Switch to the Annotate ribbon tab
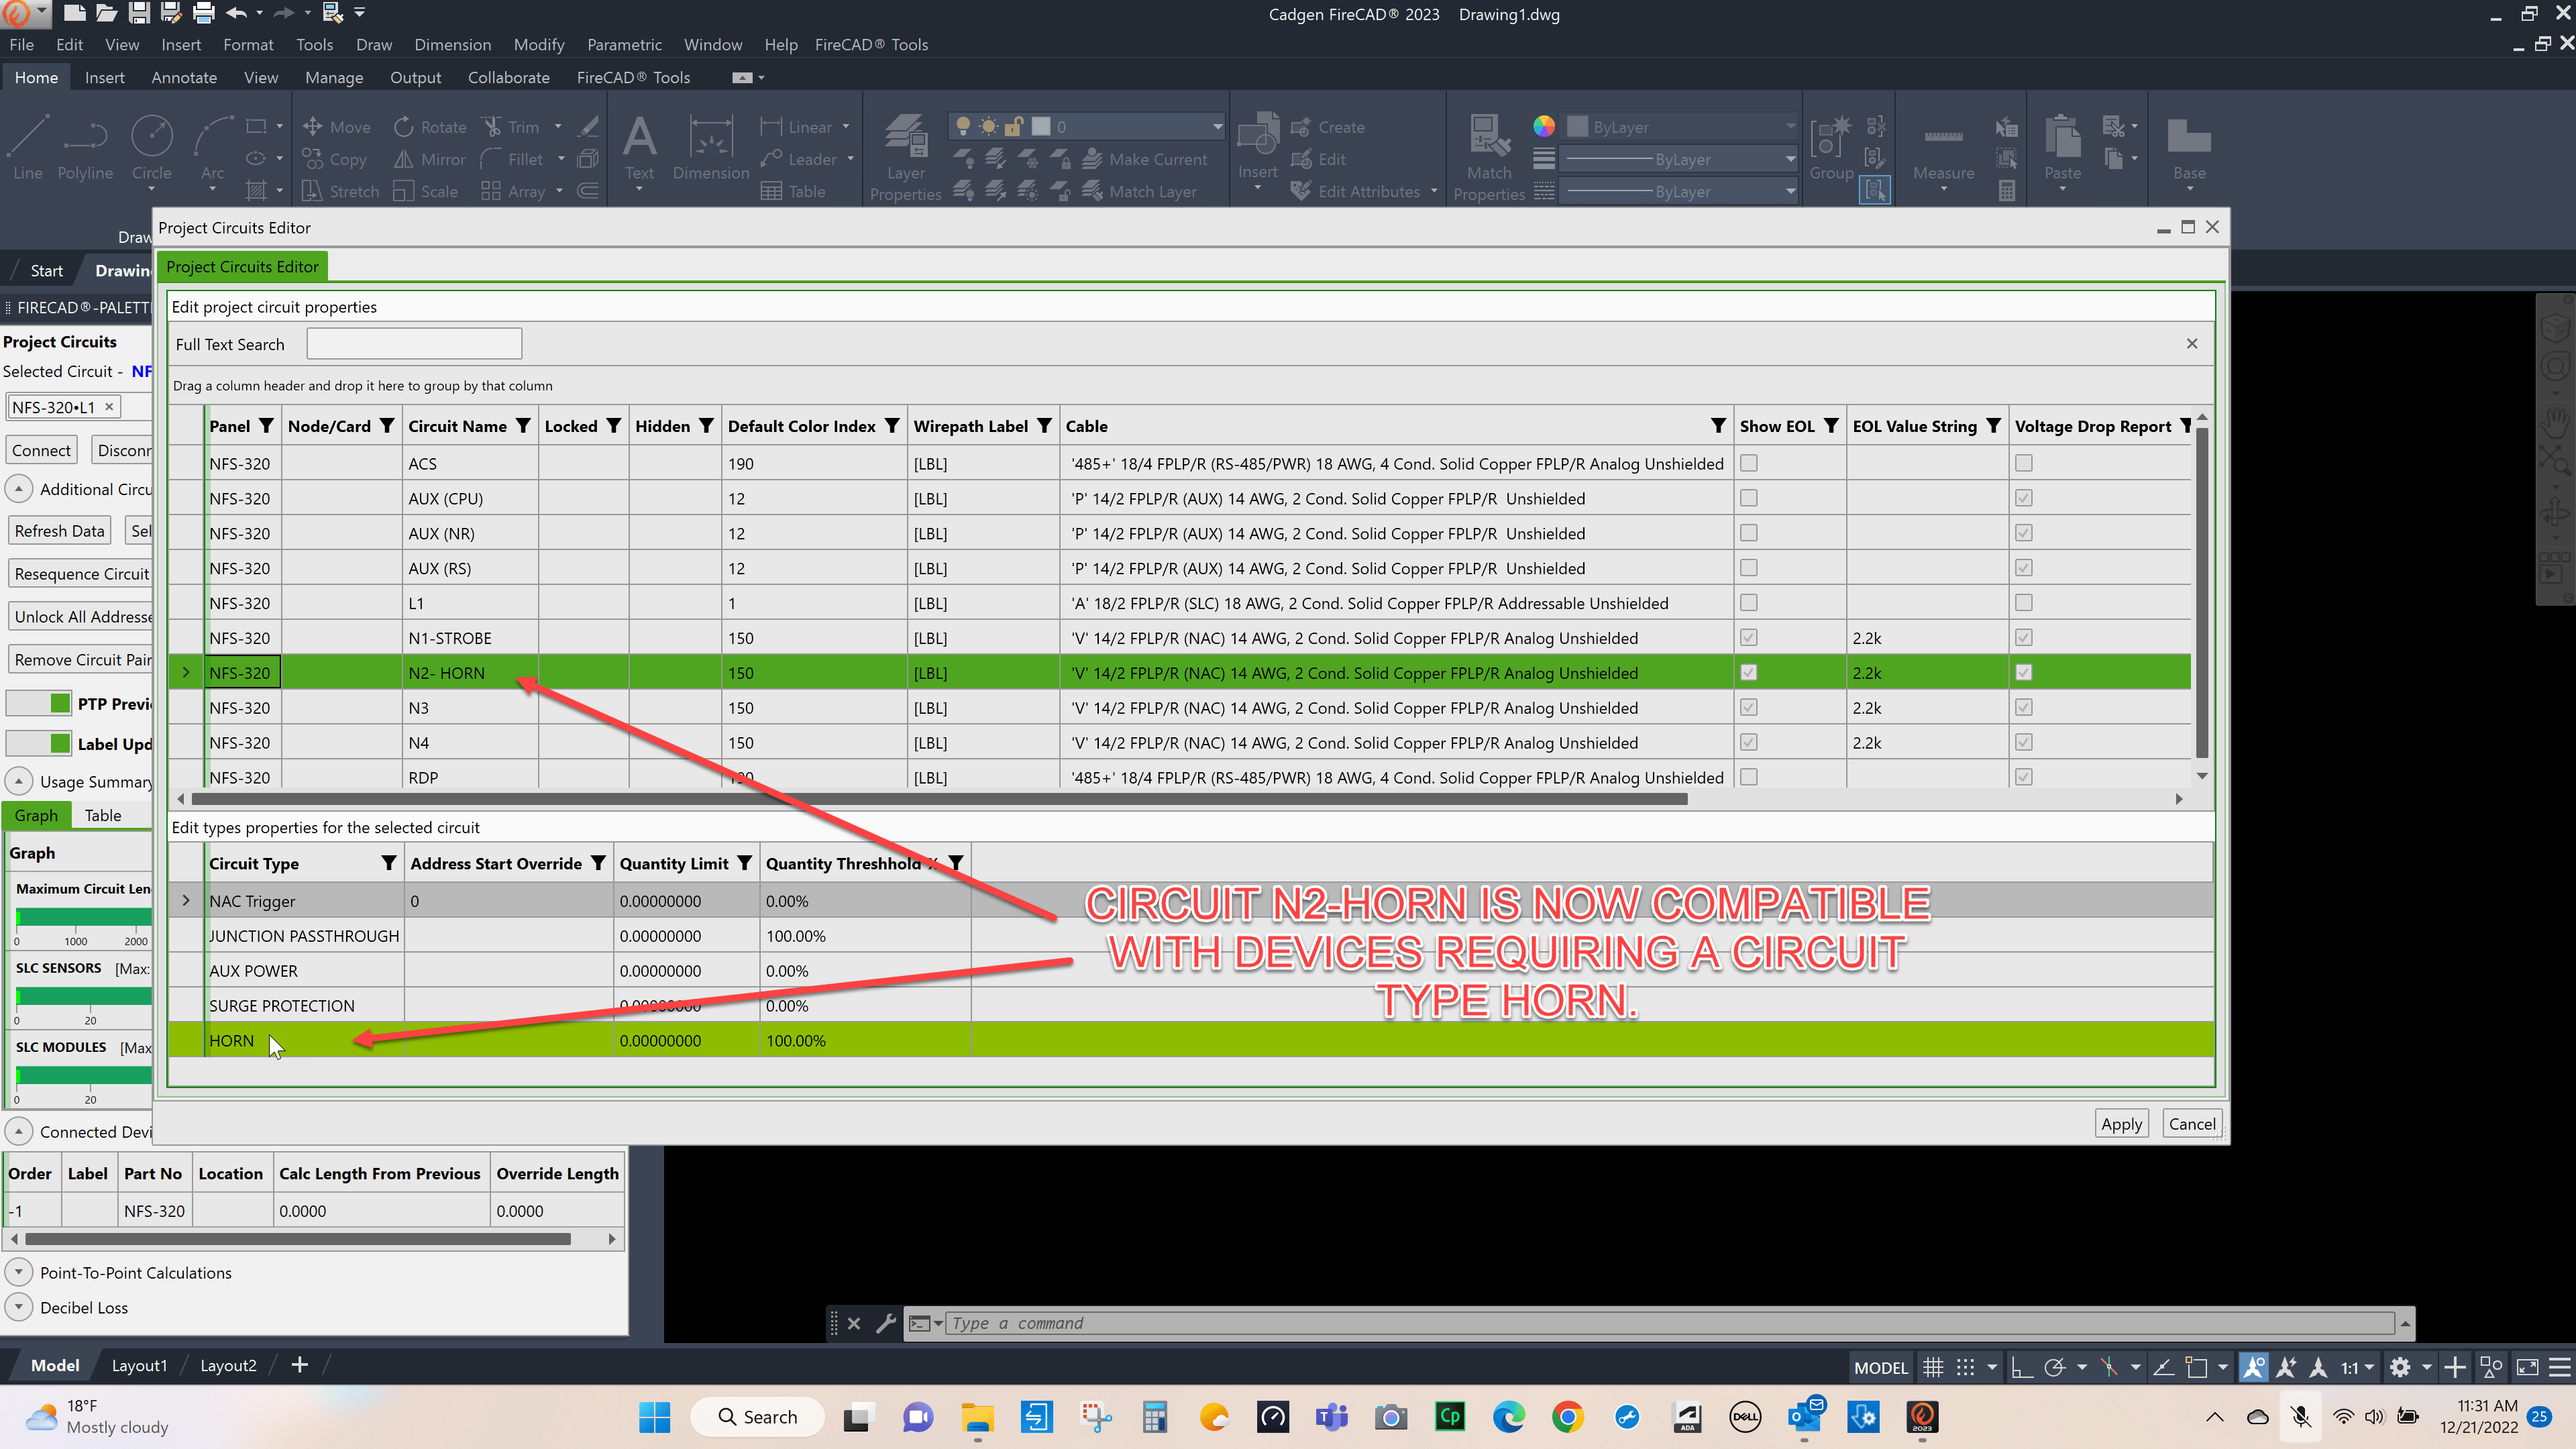The height and width of the screenshot is (1449, 2576). click(x=184, y=78)
